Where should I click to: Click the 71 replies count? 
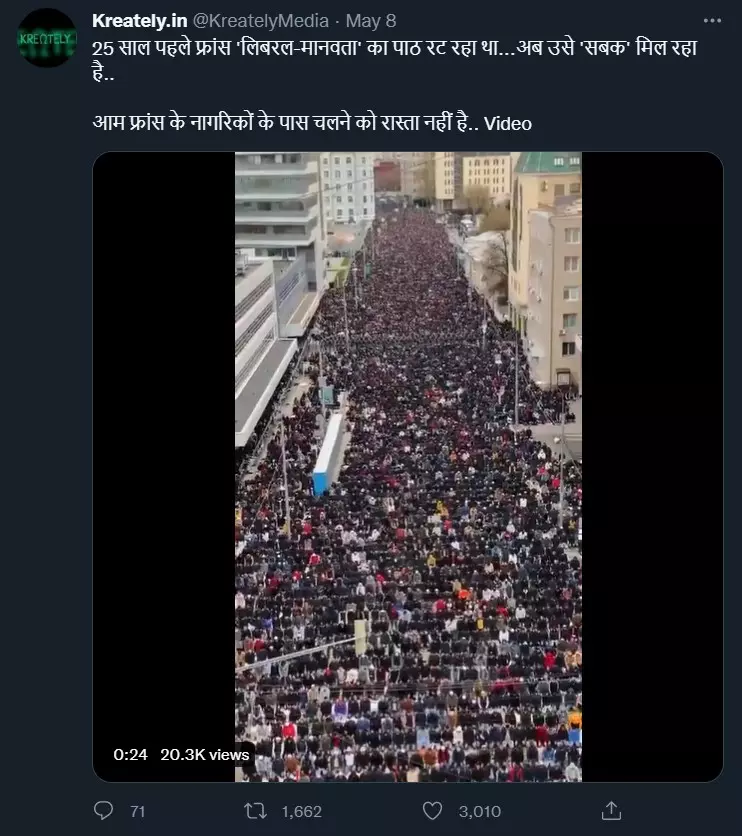pyautogui.click(x=138, y=811)
